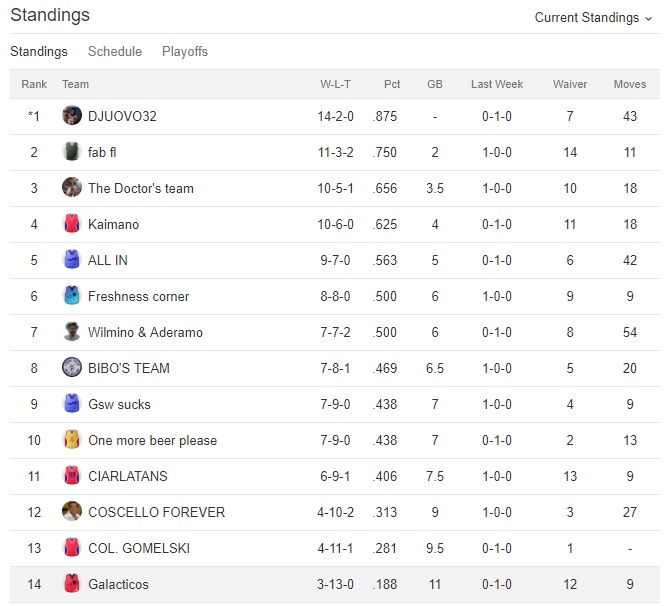Viewport: 666px width, 606px height.
Task: Select the Standings tab
Action: click(x=39, y=51)
